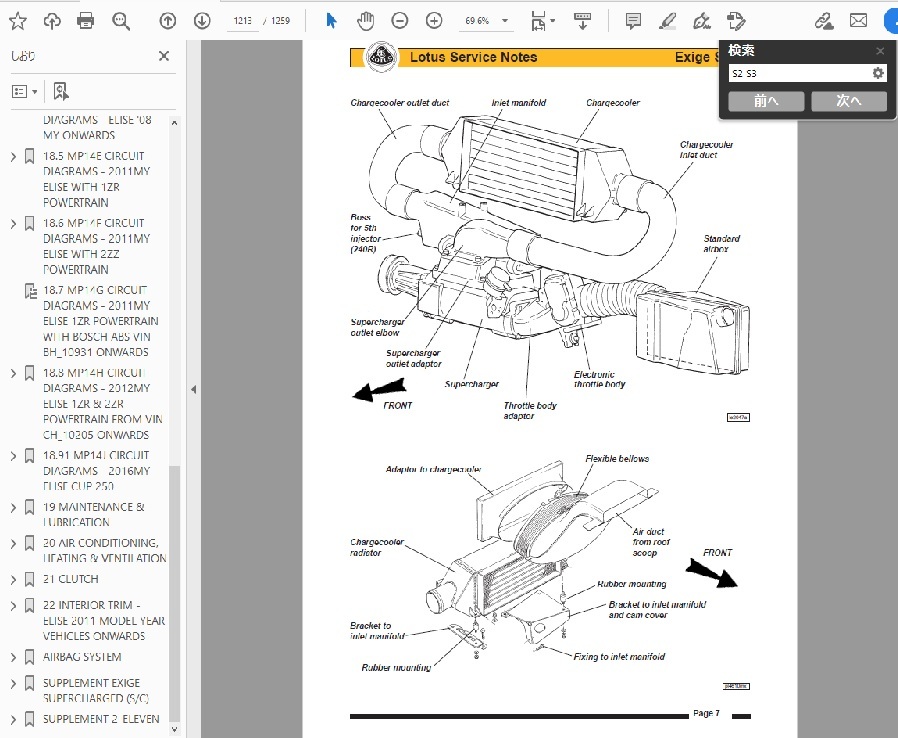Close the bookmarks panel
This screenshot has width=898, height=738.
point(164,56)
